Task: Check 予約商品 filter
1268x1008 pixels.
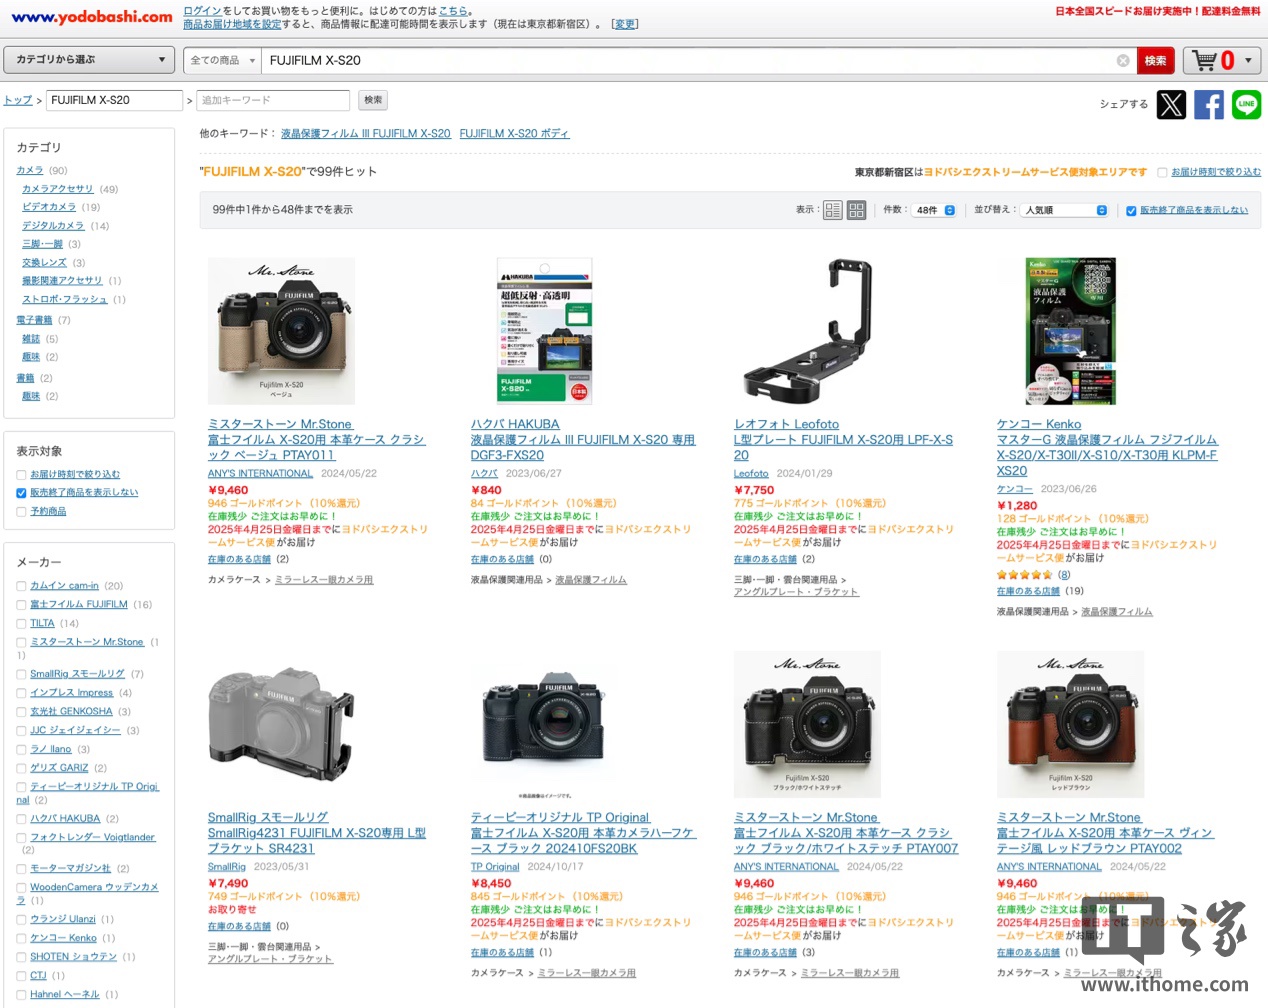Action: click(21, 512)
